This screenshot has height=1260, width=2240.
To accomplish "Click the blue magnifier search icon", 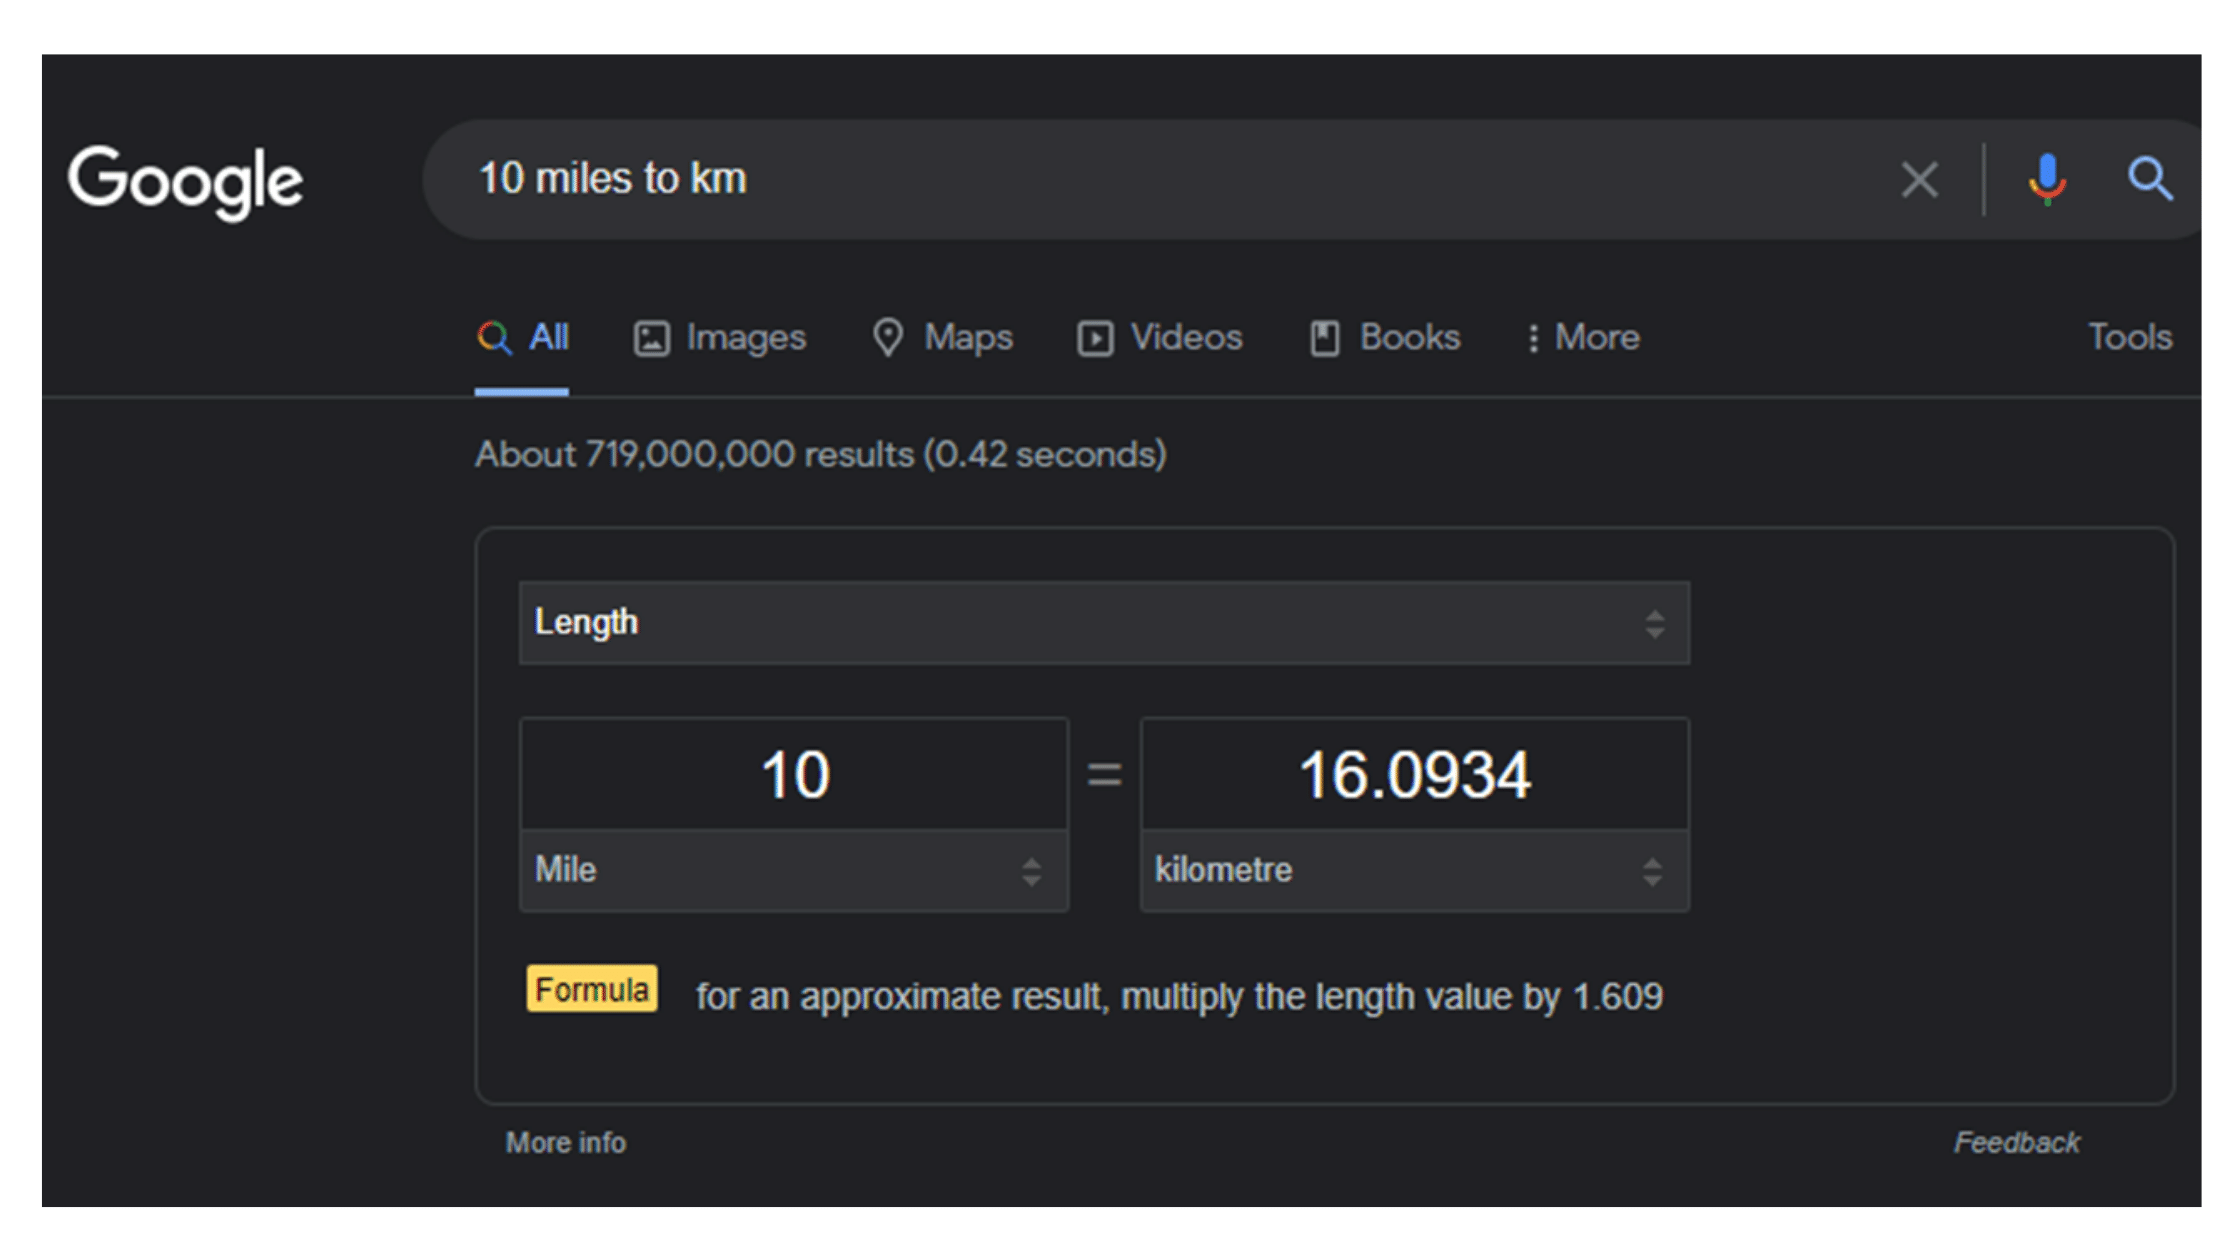I will [2149, 180].
